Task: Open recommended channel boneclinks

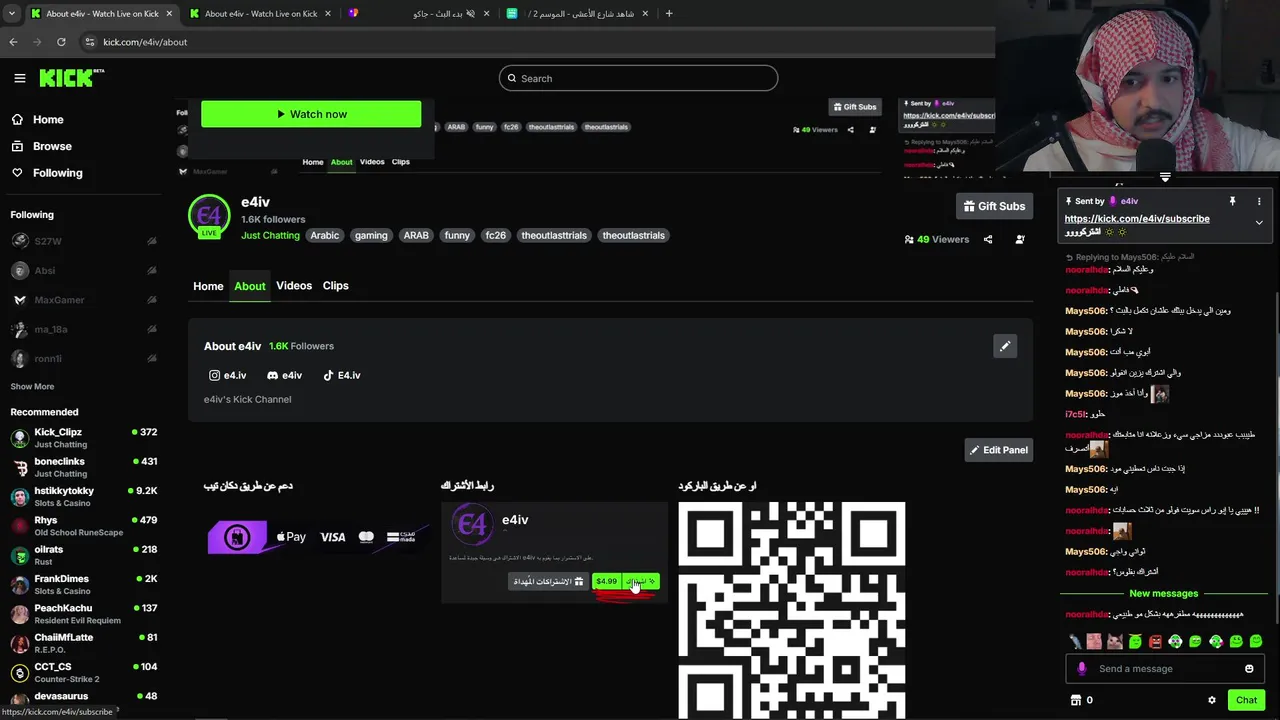Action: point(84,467)
